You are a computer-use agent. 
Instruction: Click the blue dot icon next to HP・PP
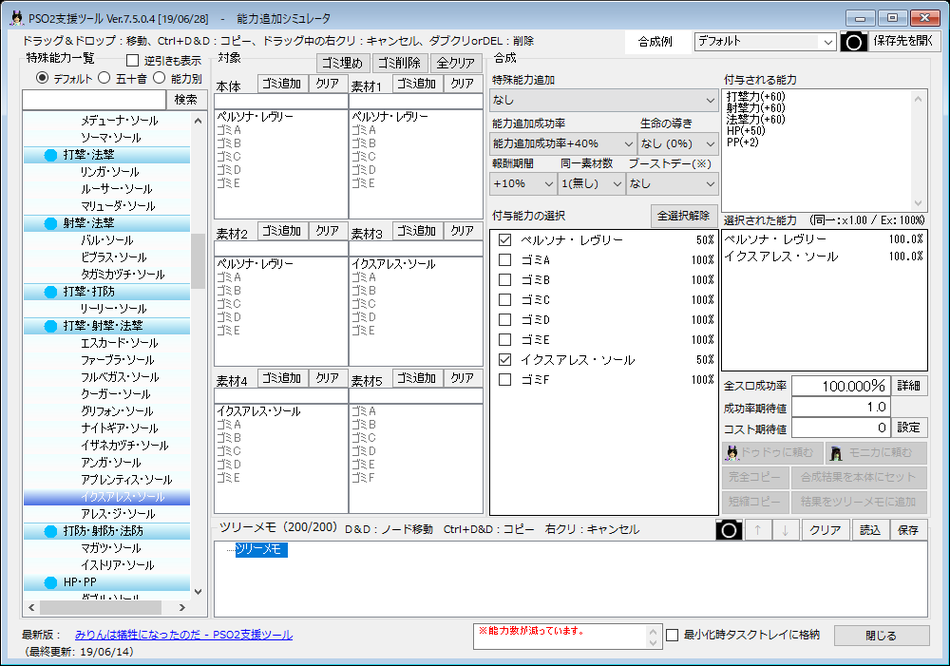(51, 582)
